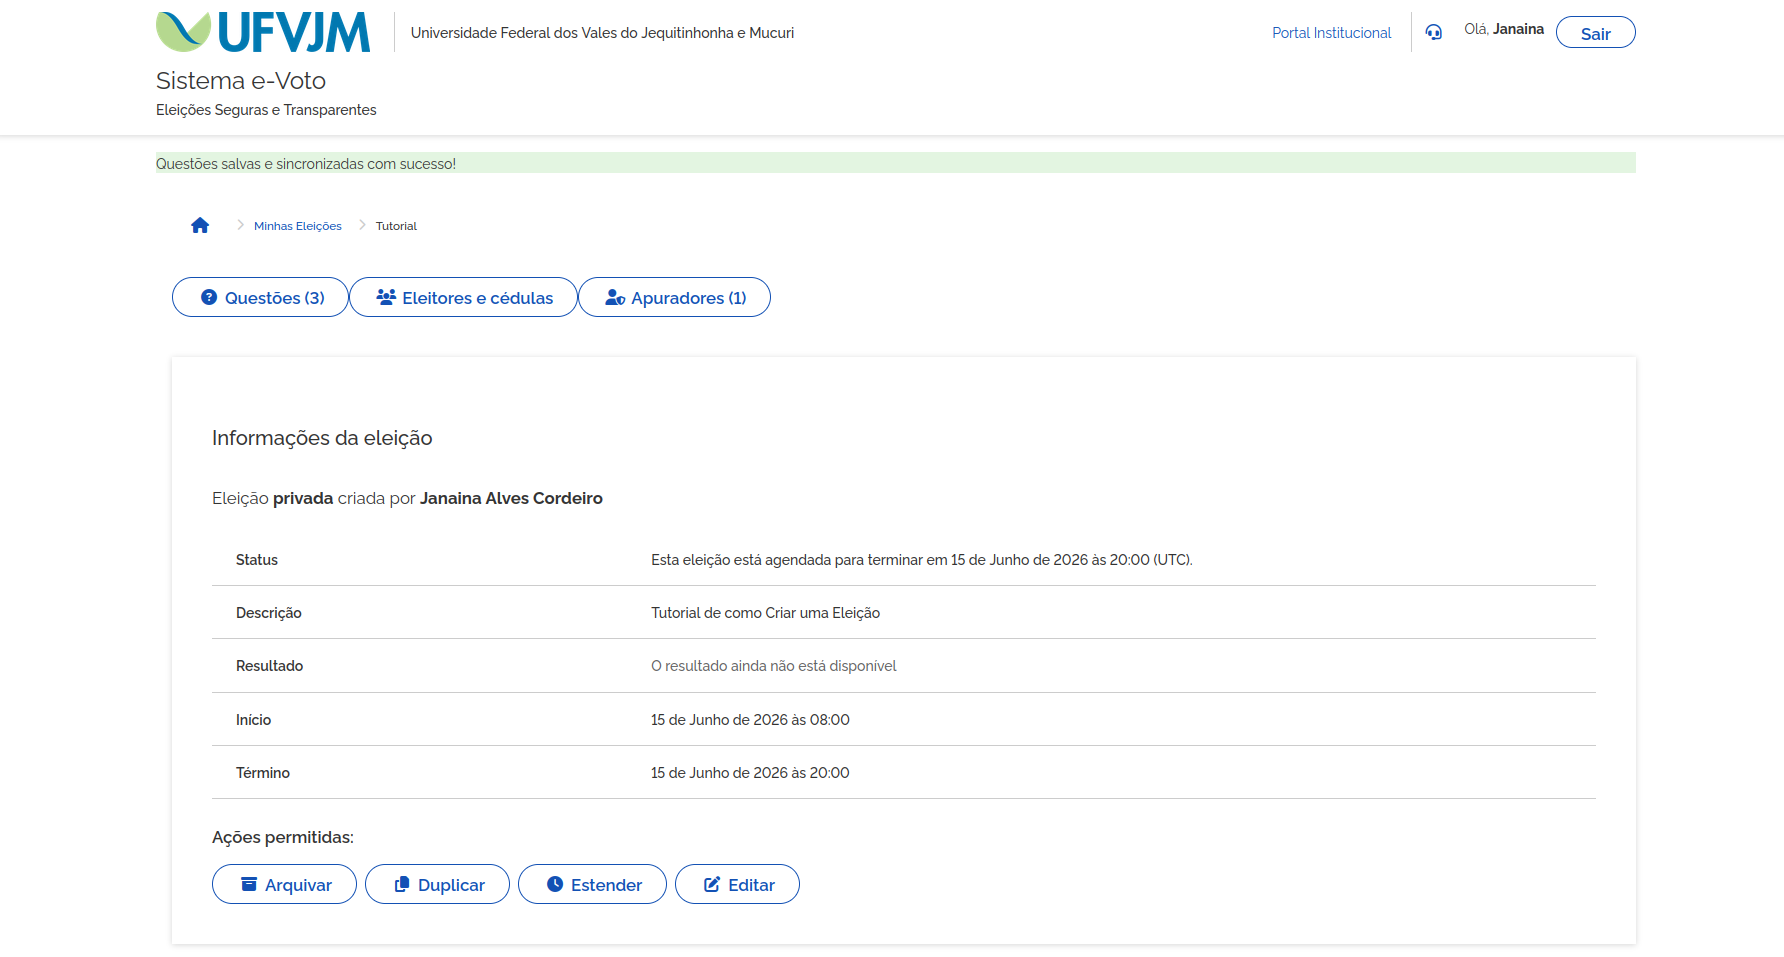The height and width of the screenshot is (957, 1784).
Task: Open Eleitores e cédulas tab
Action: (x=463, y=297)
